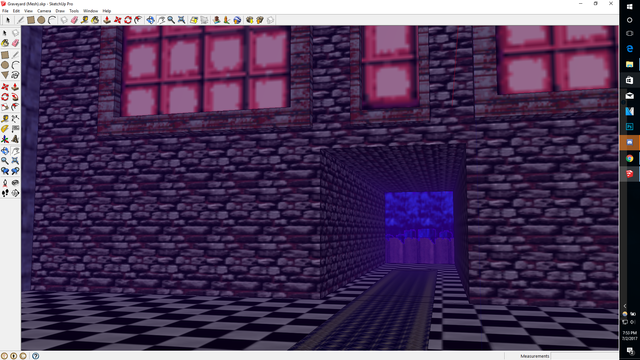Viewport: 640px width, 360px height.
Task: Select the 3D Text tool
Action: tap(15, 139)
